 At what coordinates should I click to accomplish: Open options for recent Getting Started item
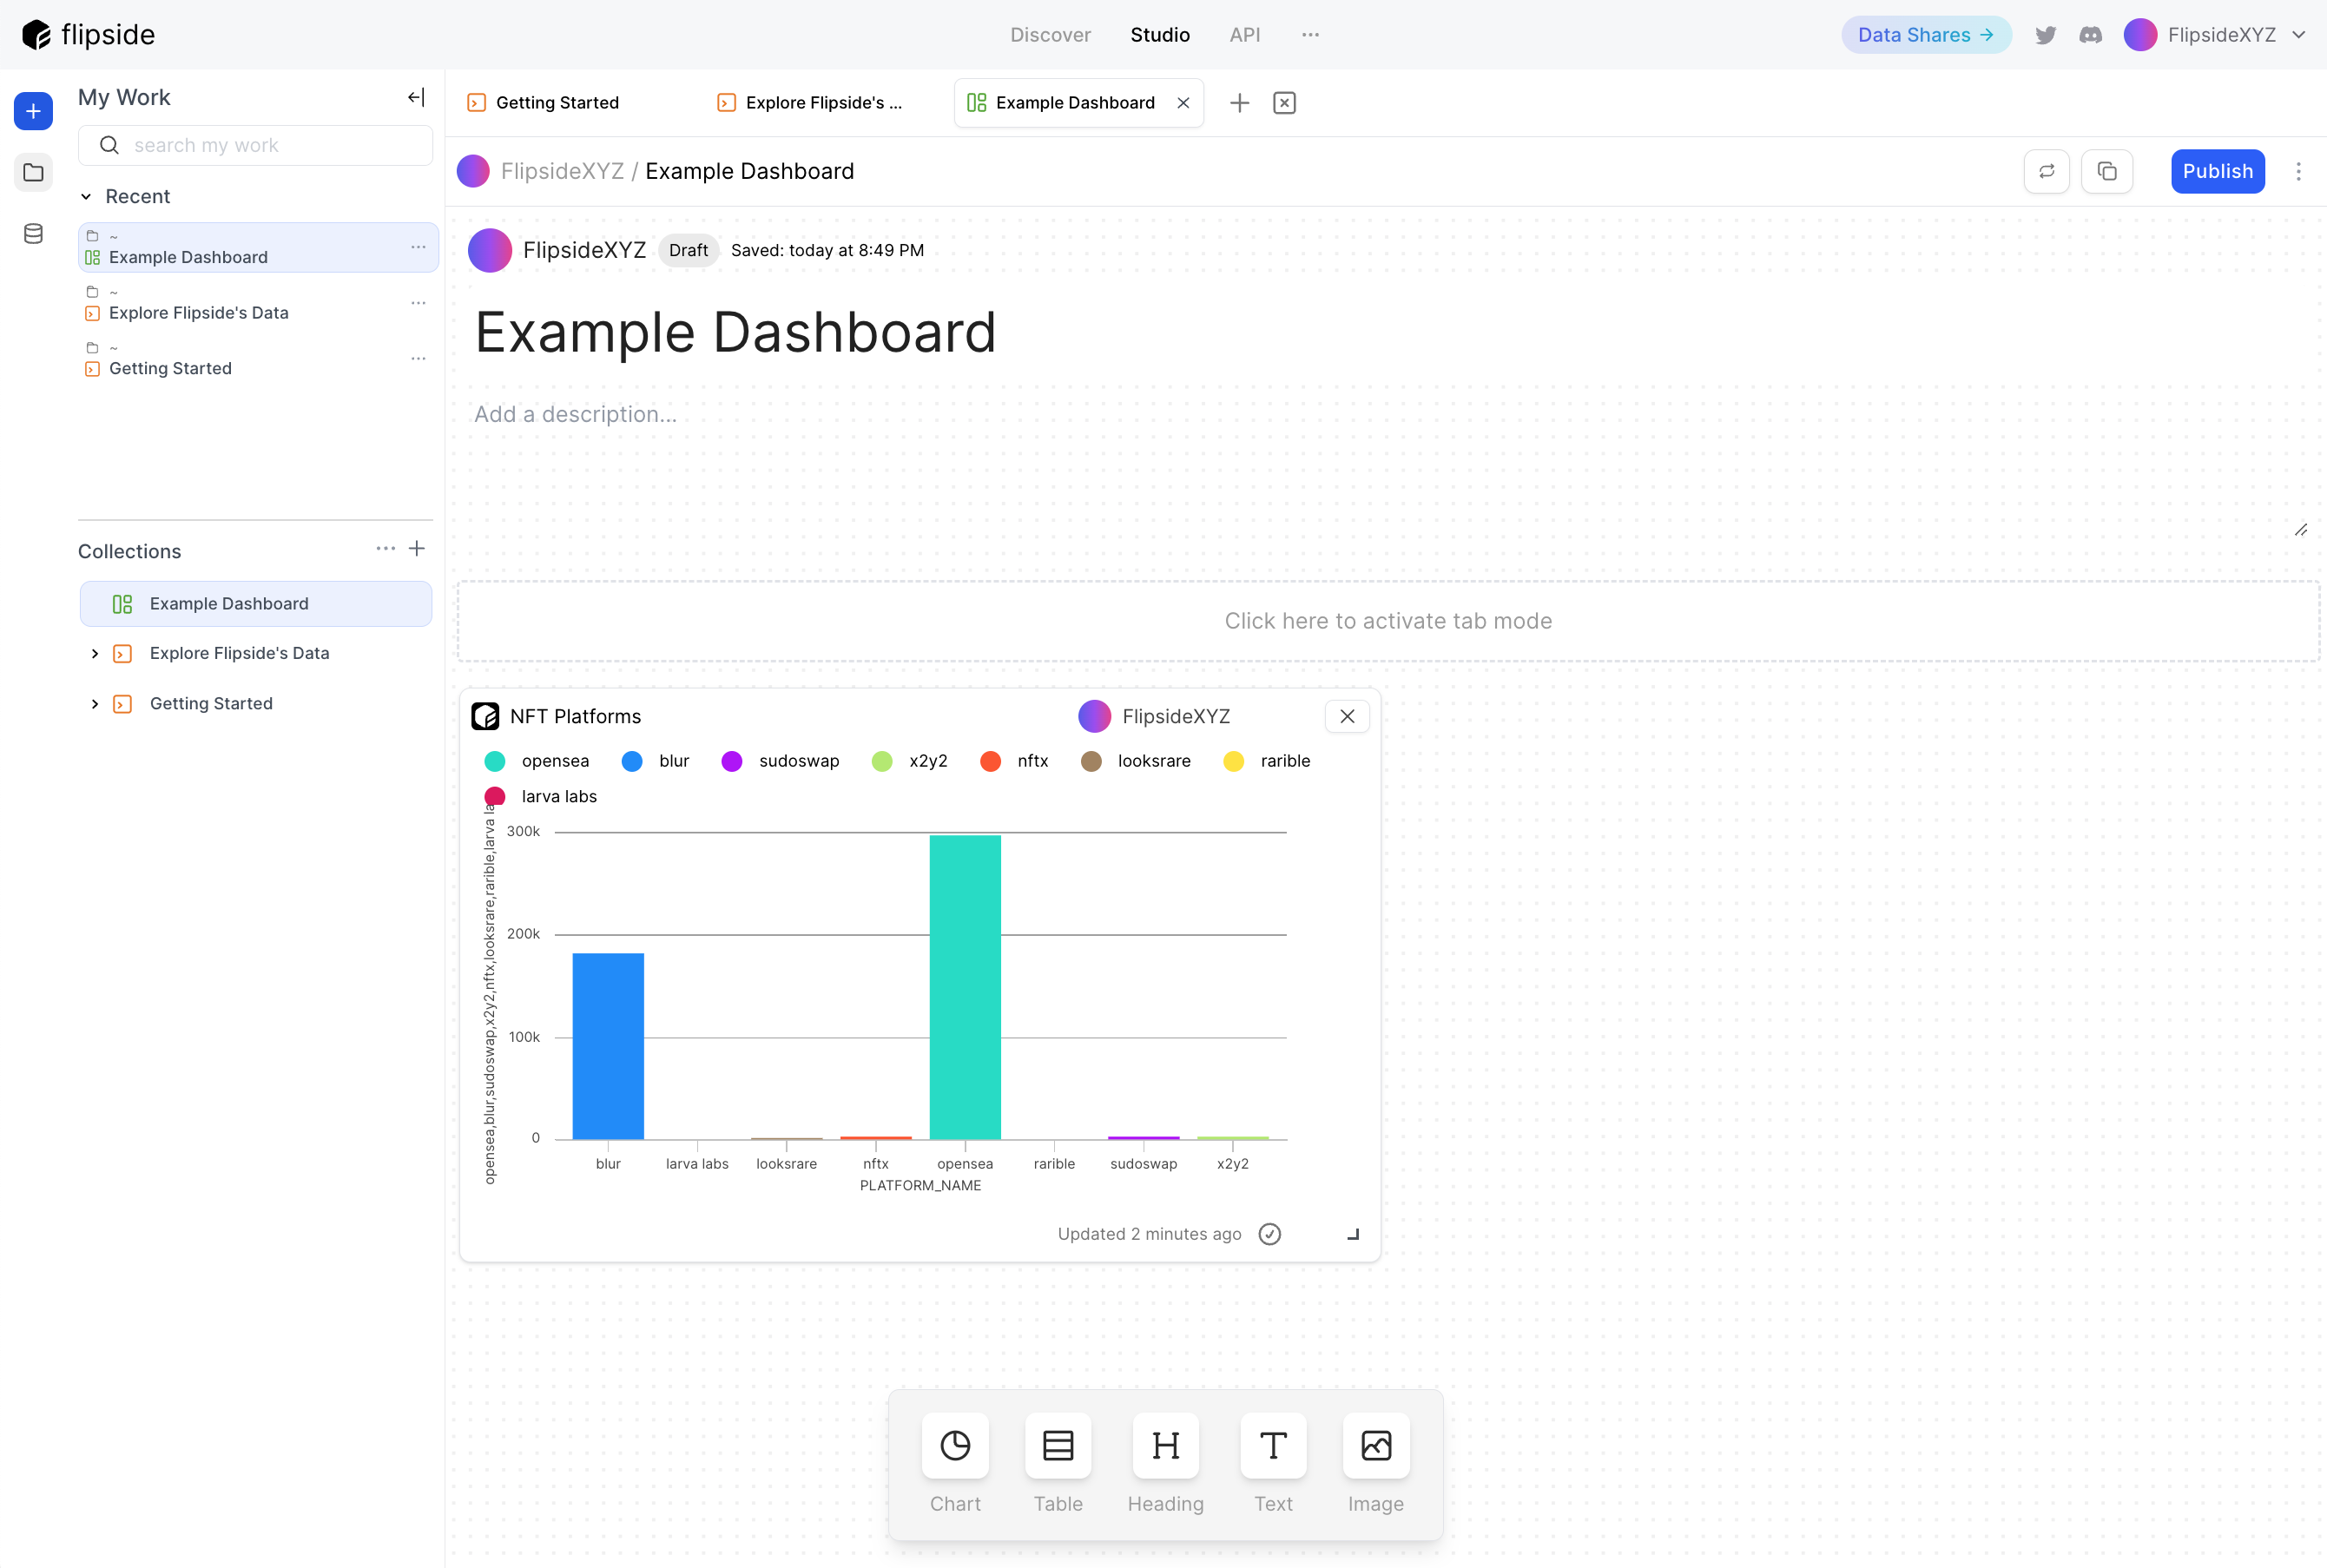click(418, 358)
